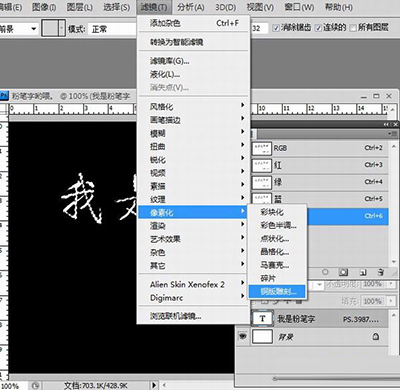Screen dimensions: 400x390
Task: Enable the 所有图层 checkbox
Action: point(353,28)
